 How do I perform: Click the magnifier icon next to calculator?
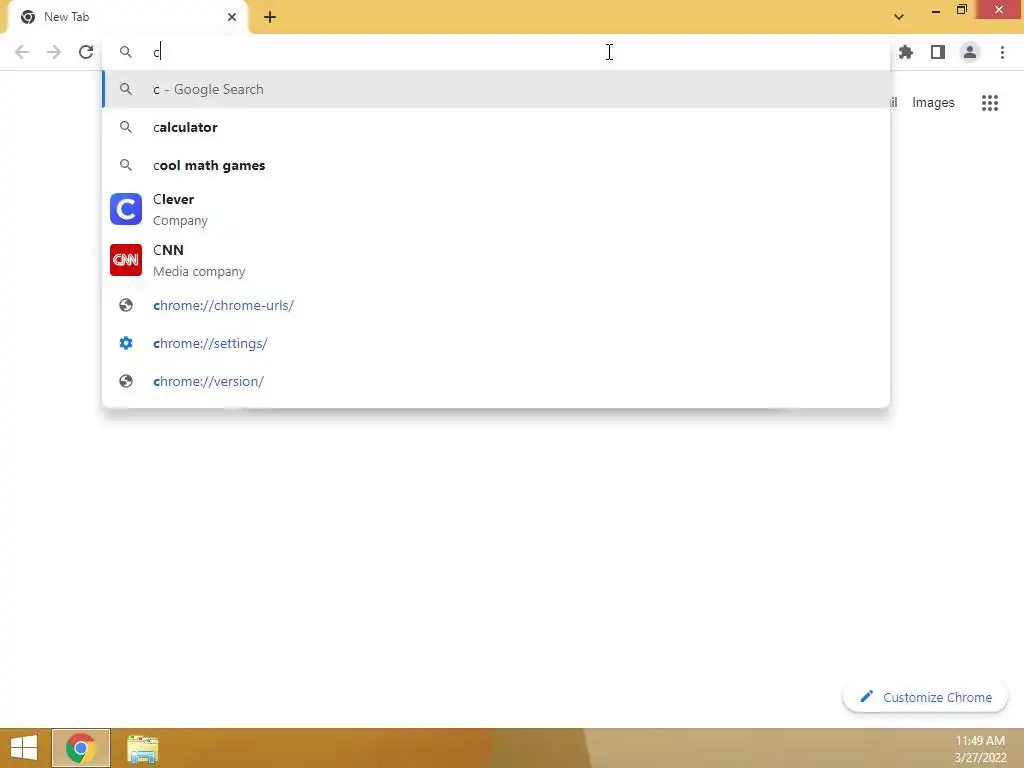point(126,127)
